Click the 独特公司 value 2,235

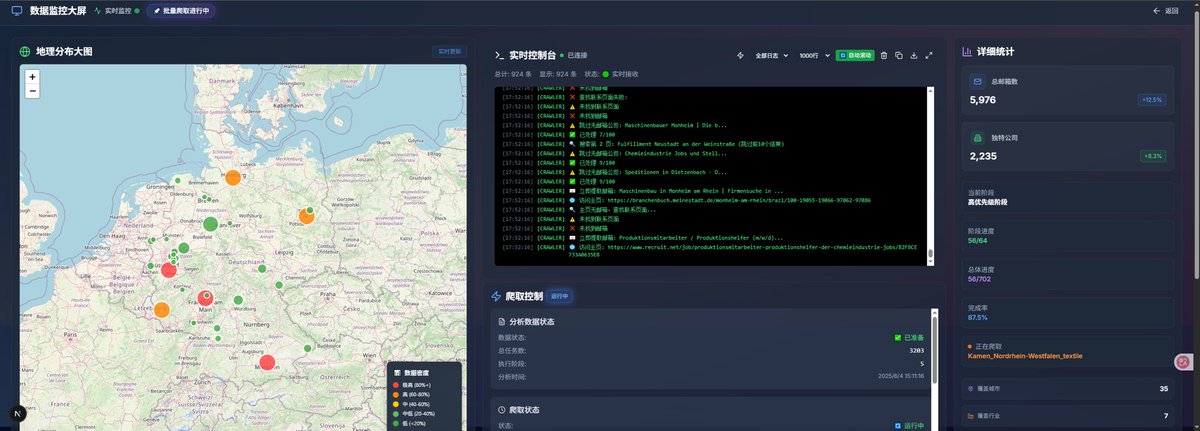pos(983,156)
